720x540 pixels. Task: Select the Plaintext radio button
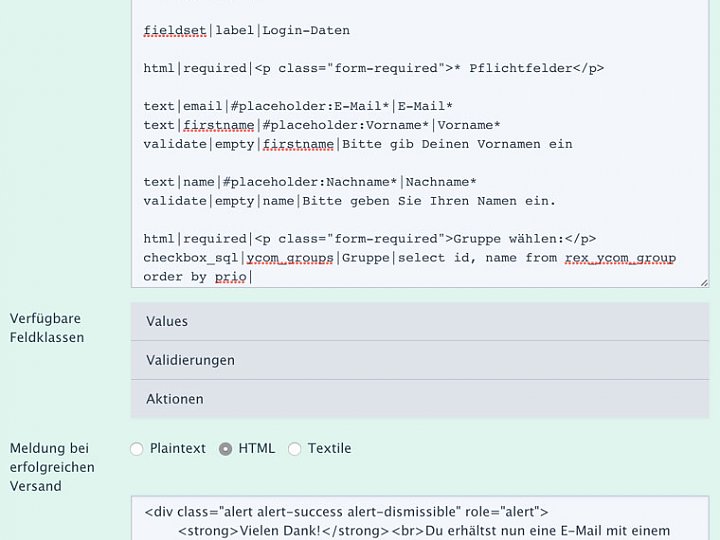[137, 449]
